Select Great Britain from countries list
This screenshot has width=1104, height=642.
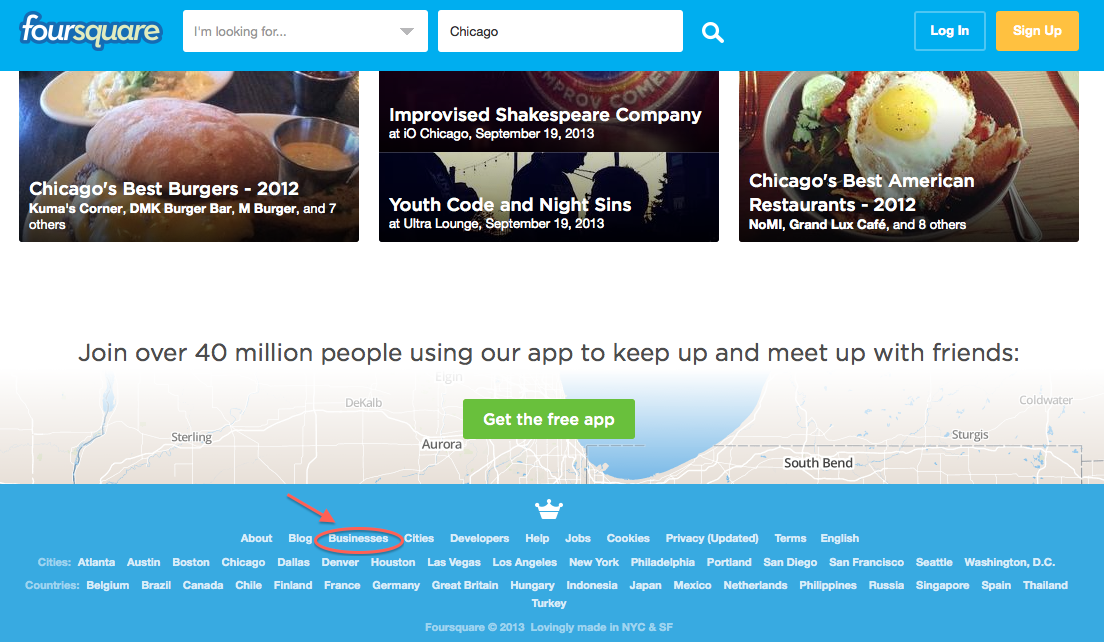pyautogui.click(x=465, y=586)
